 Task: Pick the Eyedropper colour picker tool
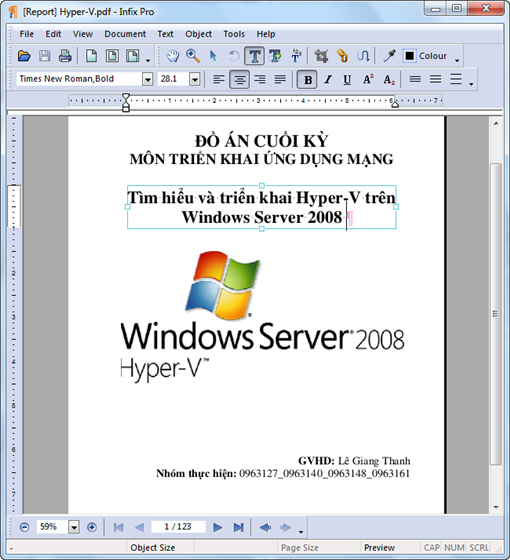pos(389,56)
